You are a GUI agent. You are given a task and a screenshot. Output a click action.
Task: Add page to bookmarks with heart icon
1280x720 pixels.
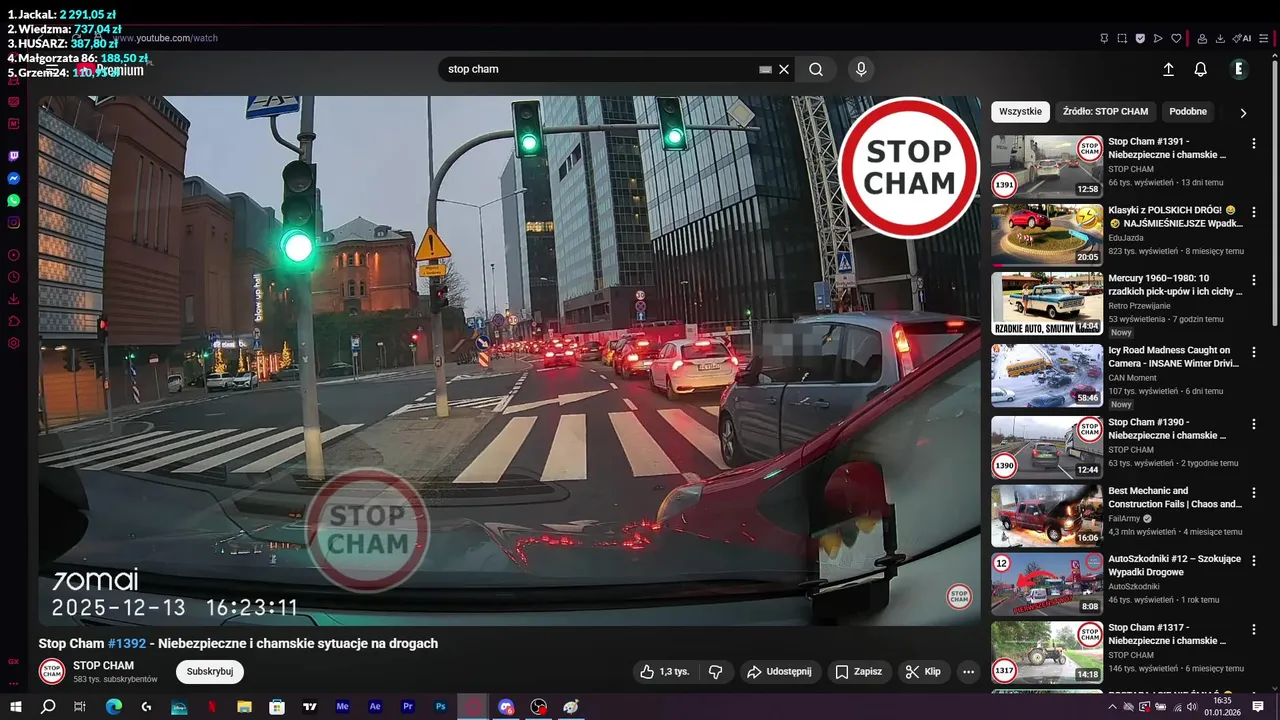[1176, 39]
